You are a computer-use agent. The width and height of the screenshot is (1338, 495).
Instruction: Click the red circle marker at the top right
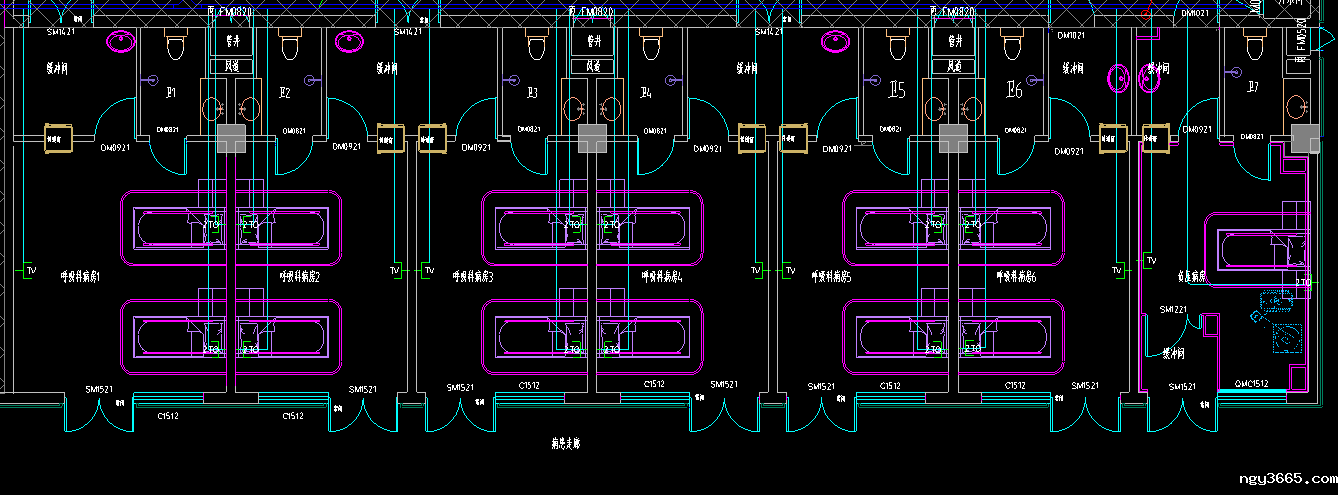pyautogui.click(x=1147, y=13)
